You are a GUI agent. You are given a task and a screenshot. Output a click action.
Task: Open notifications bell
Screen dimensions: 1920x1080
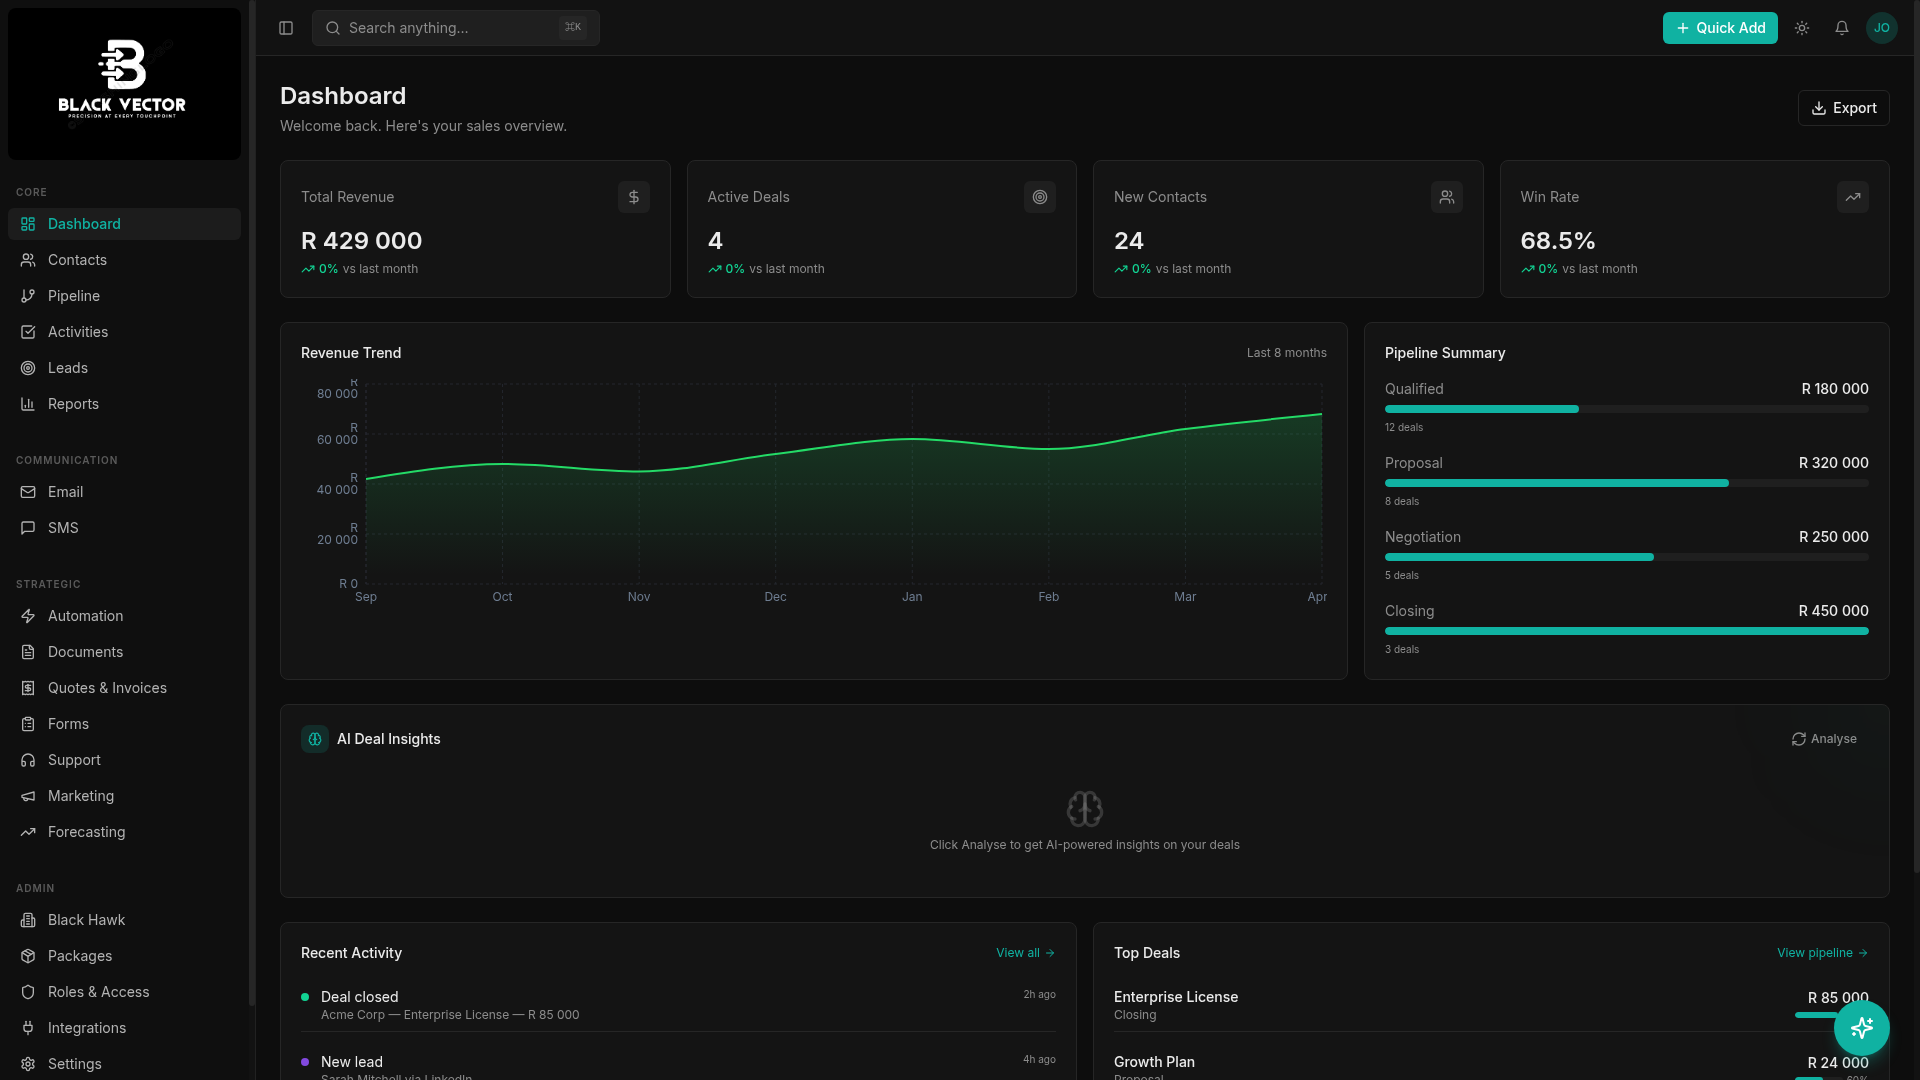(x=1842, y=28)
